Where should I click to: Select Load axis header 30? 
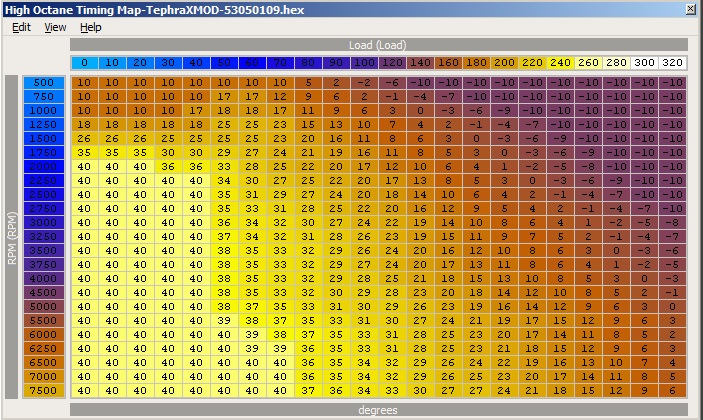(x=168, y=63)
